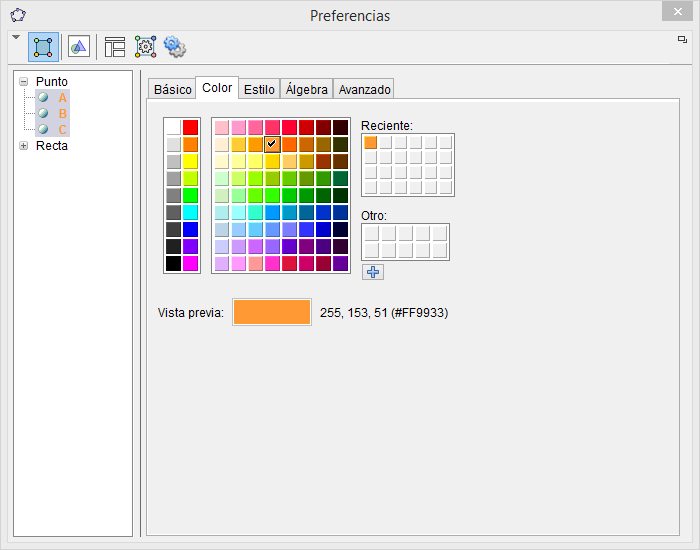Pick orange in the primary color column
This screenshot has height=550, width=700.
click(191, 144)
